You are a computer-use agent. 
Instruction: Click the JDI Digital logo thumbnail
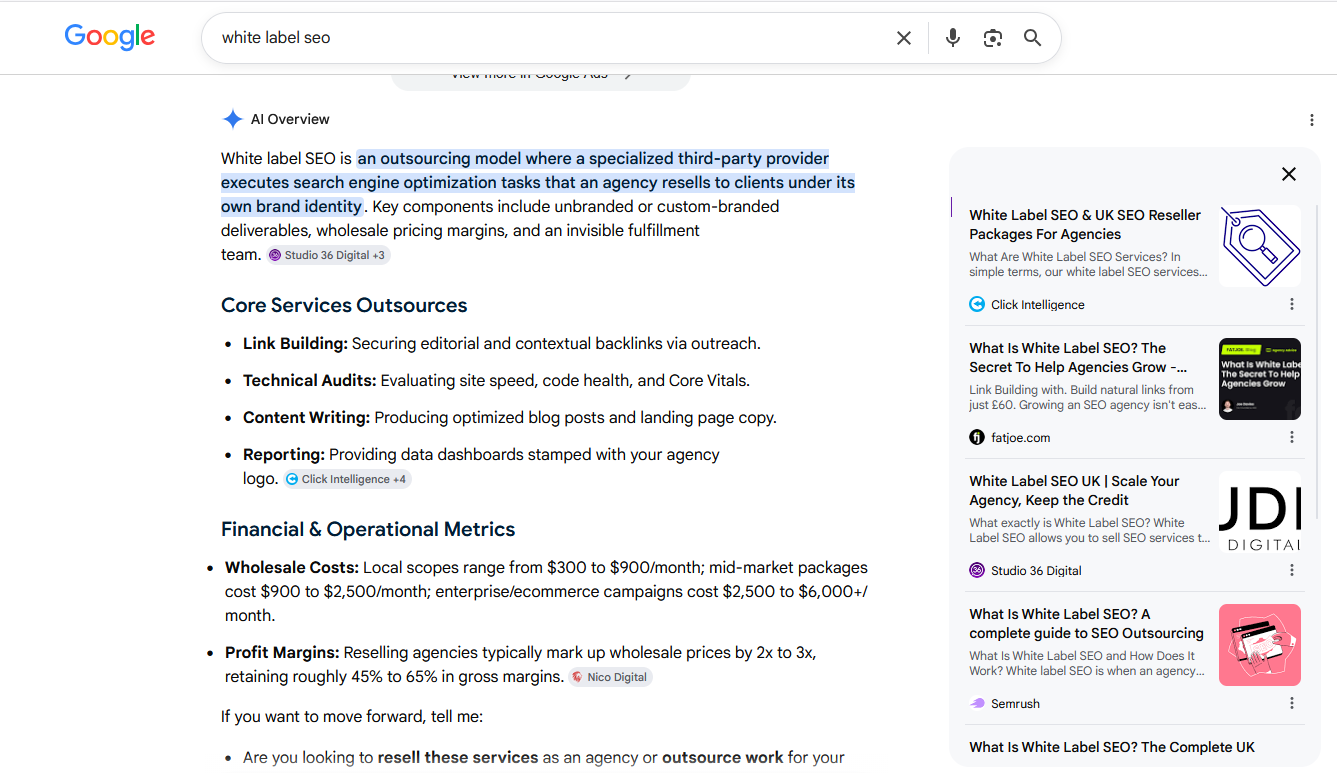click(x=1260, y=512)
